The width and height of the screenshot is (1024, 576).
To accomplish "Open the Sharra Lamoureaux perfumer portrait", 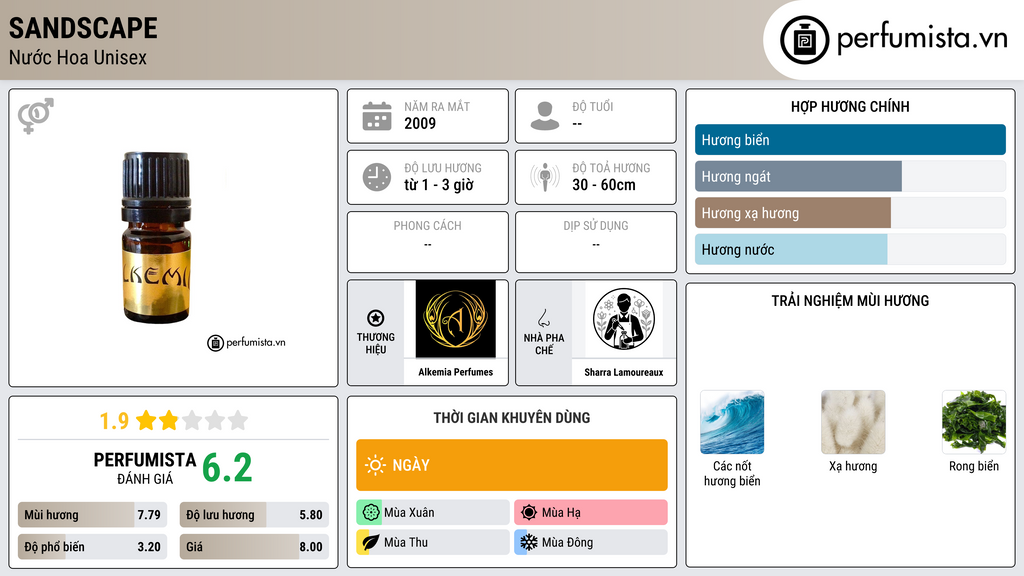I will pyautogui.click(x=624, y=319).
